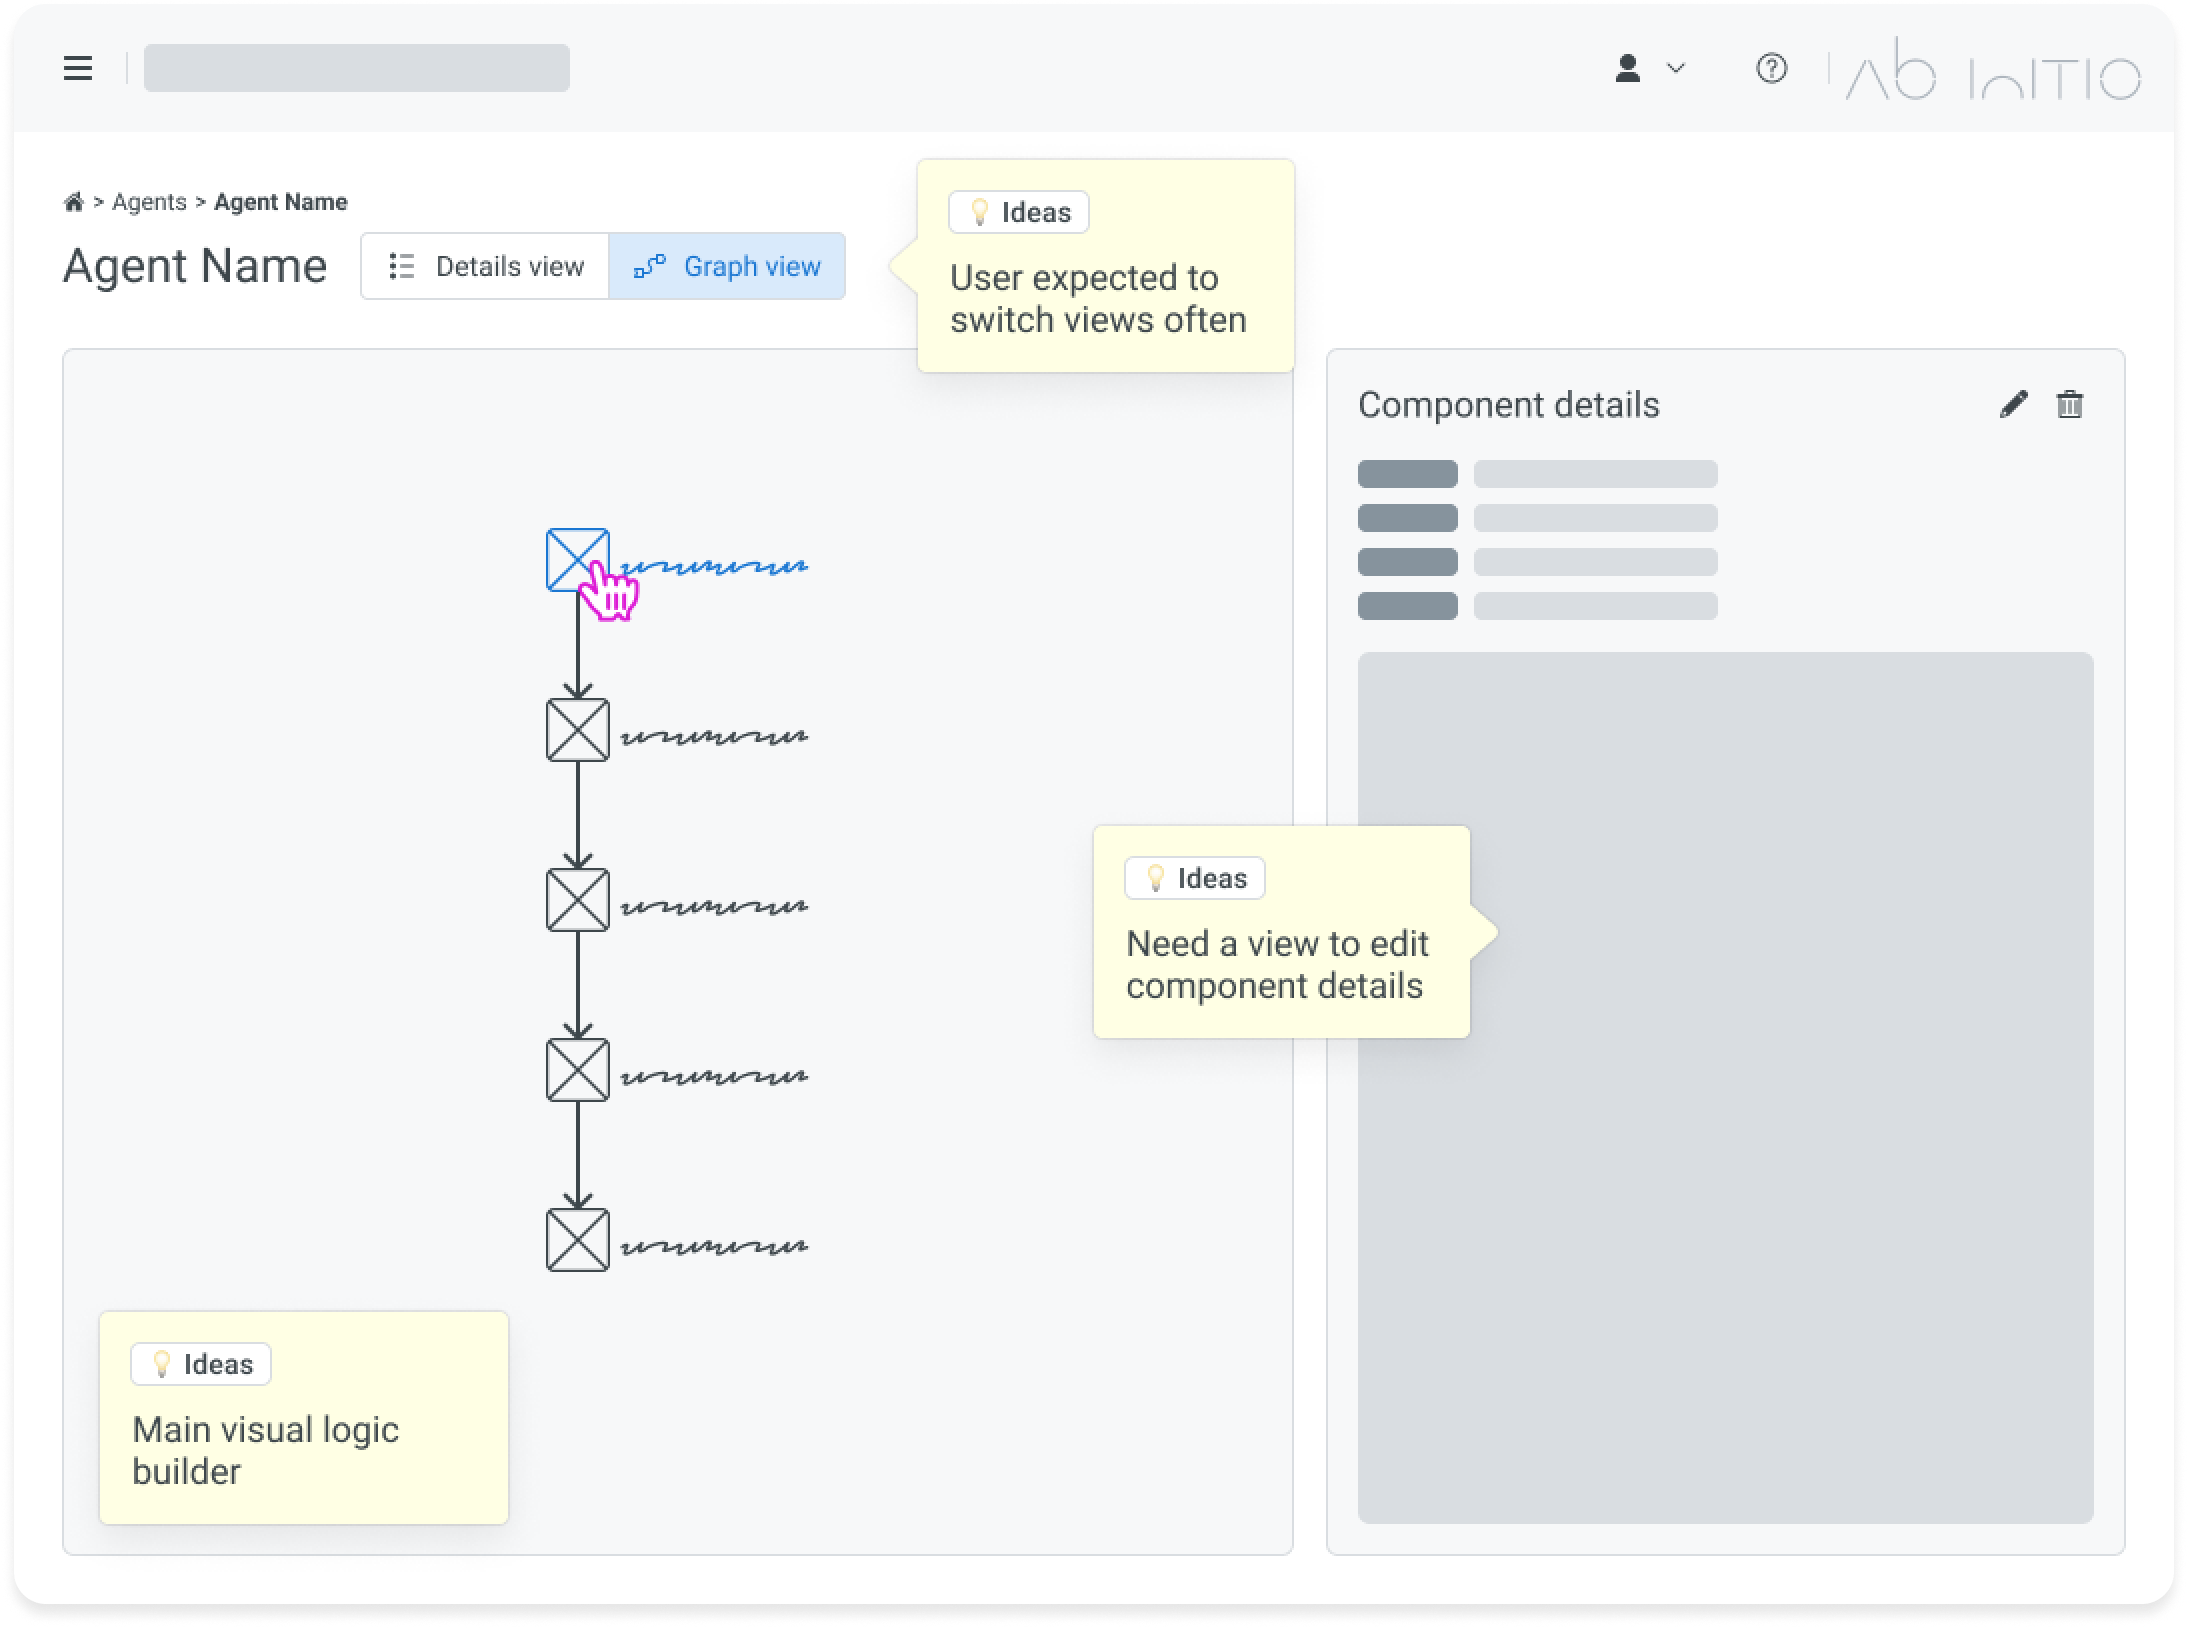Image resolution: width=2188 pixels, height=1628 pixels.
Task: Navigate to Agents breadcrumb link
Action: tap(149, 202)
